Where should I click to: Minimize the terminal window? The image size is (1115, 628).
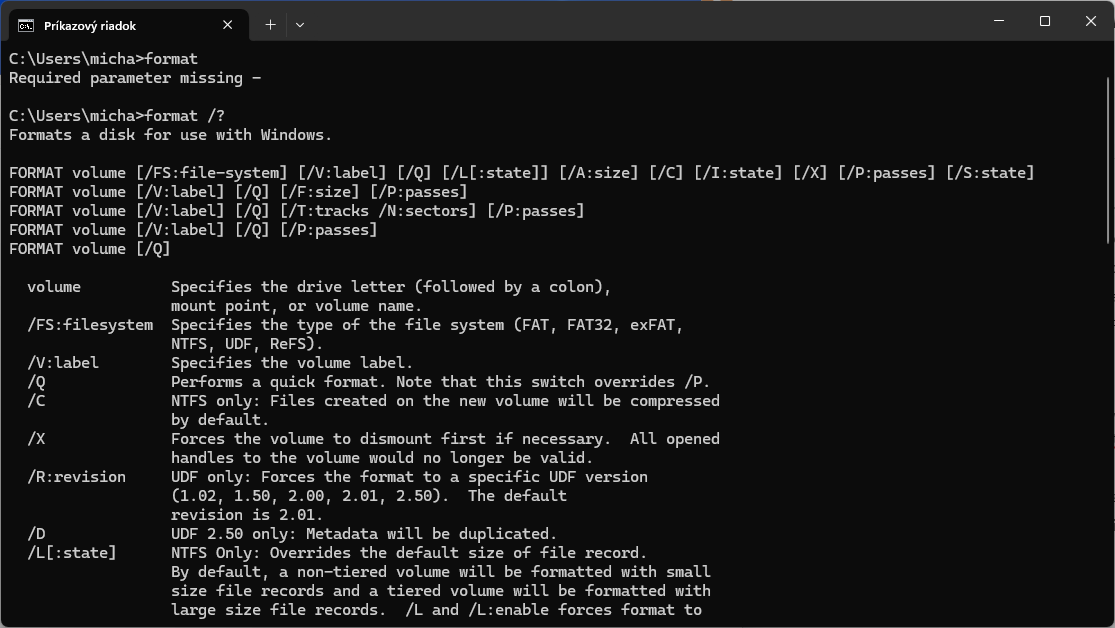[x=998, y=21]
